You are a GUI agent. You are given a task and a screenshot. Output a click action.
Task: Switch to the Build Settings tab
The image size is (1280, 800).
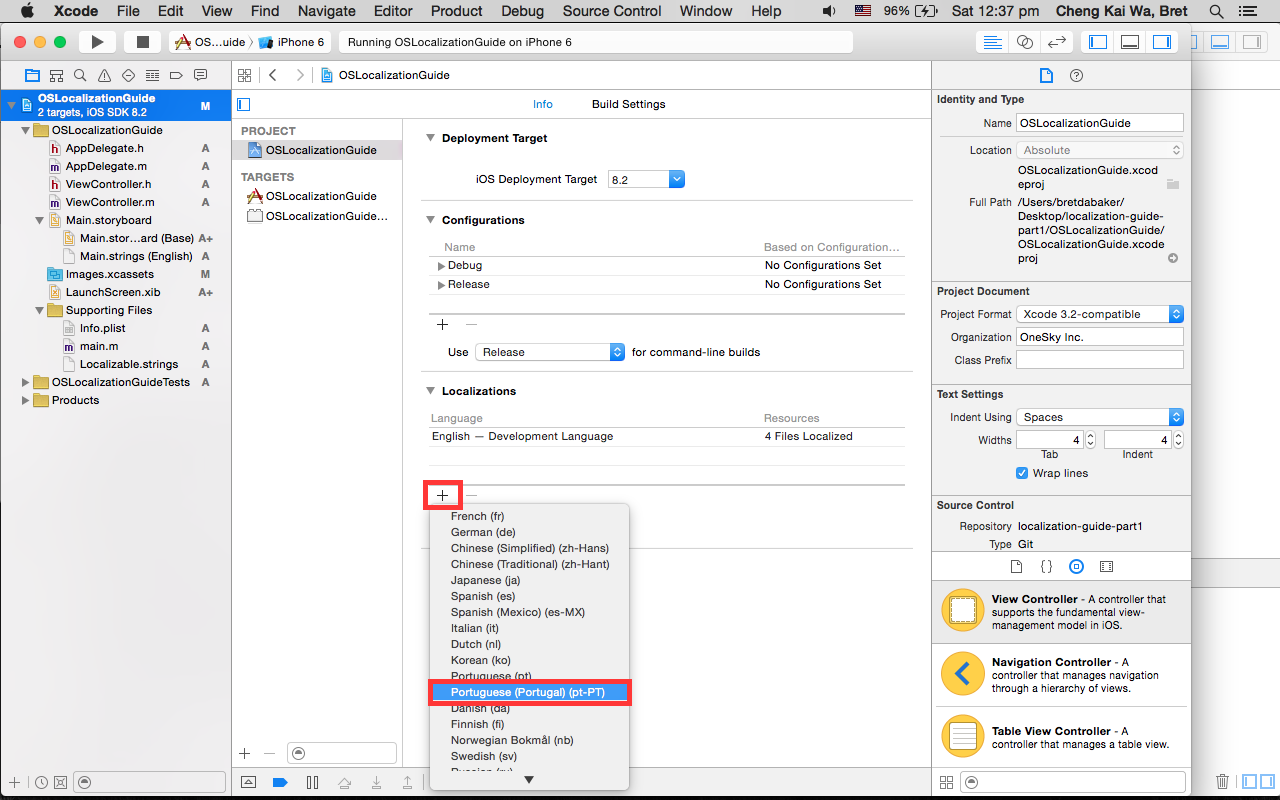click(628, 104)
